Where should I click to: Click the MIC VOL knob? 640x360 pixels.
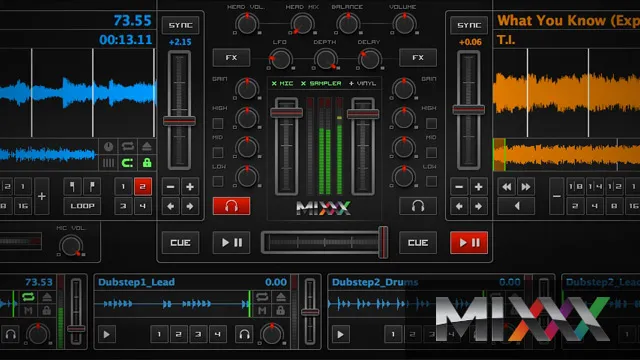(71, 246)
